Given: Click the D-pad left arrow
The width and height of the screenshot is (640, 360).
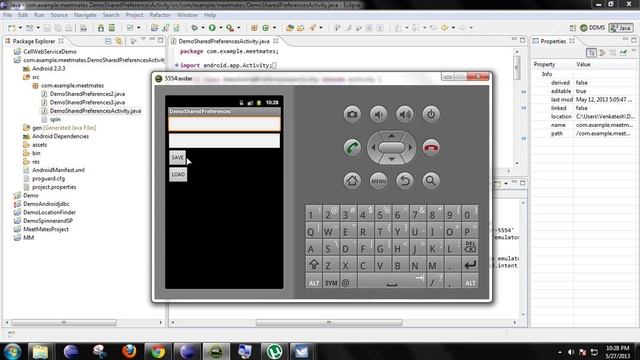Looking at the screenshot, I should tap(373, 147).
